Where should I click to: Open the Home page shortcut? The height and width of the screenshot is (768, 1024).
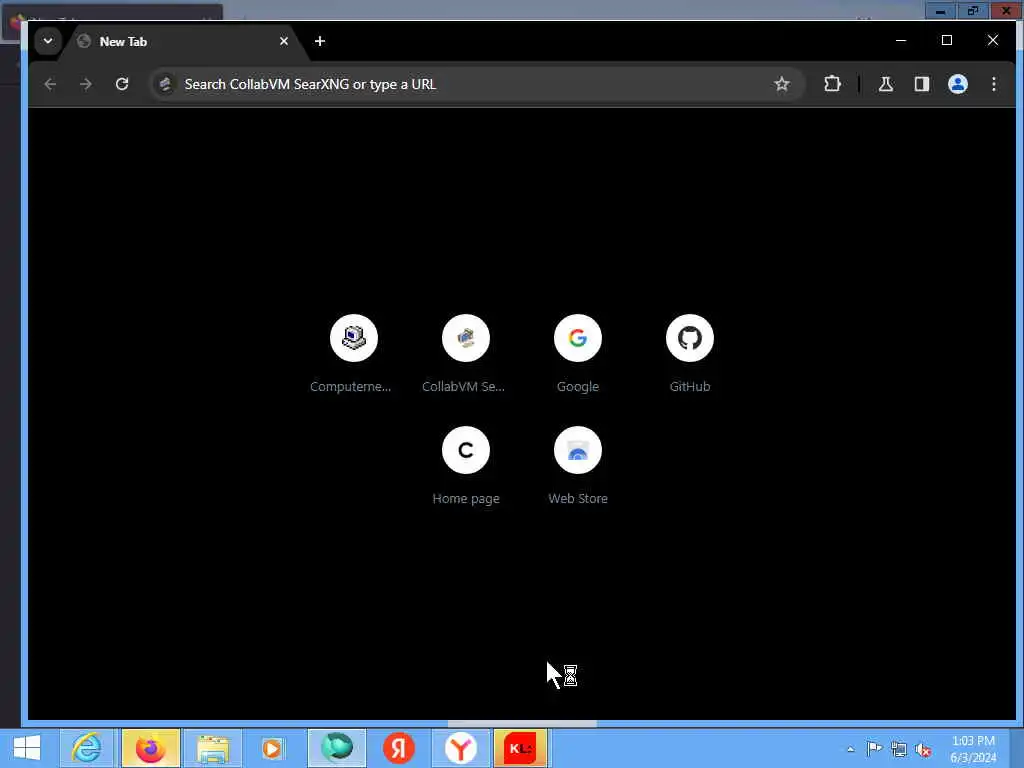[465, 466]
